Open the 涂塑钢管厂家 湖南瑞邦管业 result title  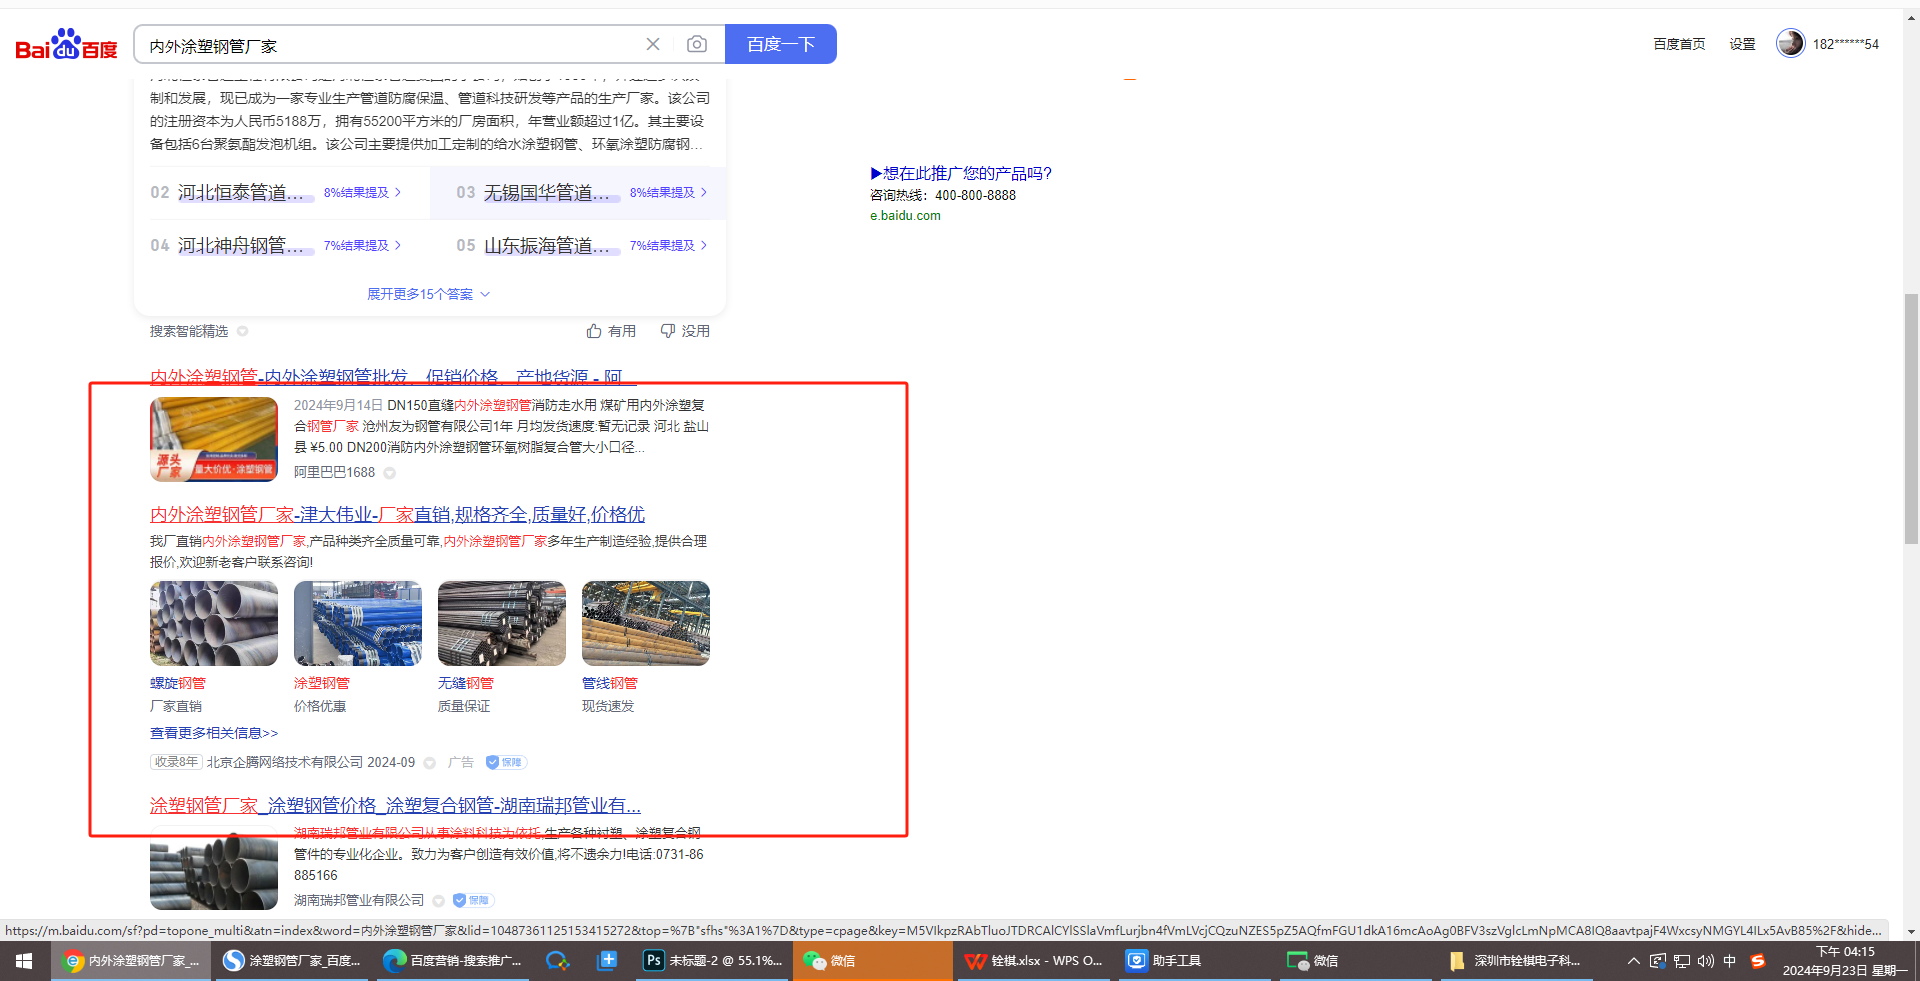[x=395, y=805]
